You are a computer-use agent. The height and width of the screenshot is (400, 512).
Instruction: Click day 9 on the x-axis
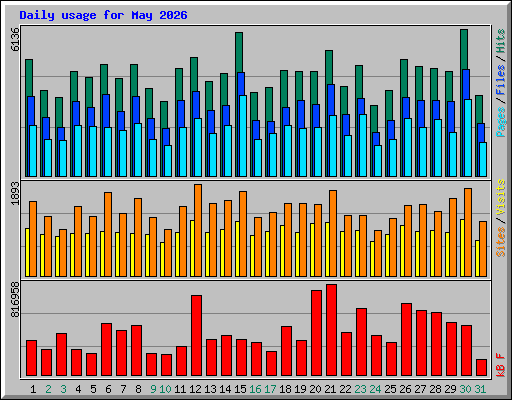click(x=153, y=389)
